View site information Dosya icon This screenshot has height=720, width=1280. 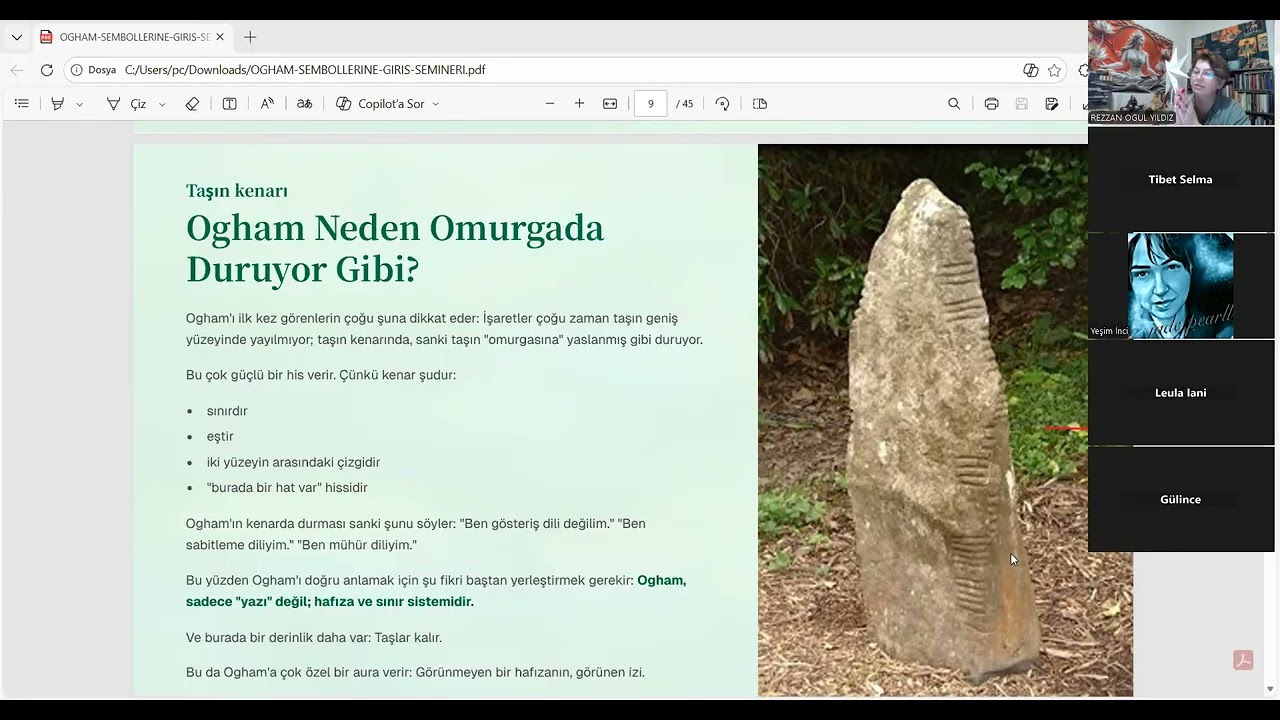93,70
